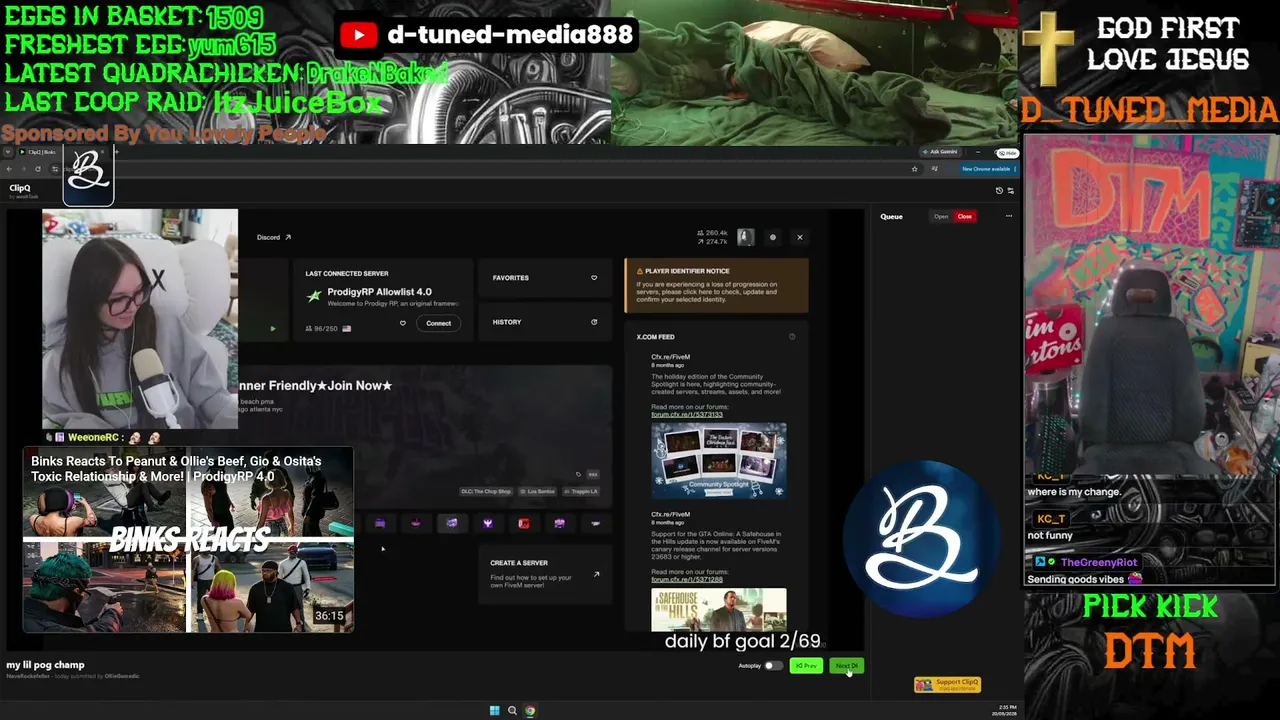Click the Trappin LA server tag
Viewport: 1280px width, 720px height.
[581, 492]
